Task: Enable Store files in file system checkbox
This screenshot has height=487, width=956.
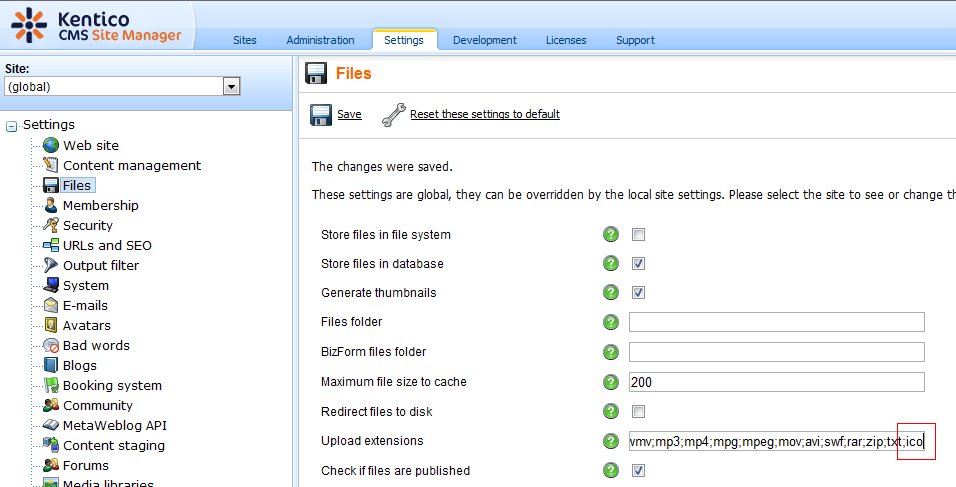Action: pos(638,235)
